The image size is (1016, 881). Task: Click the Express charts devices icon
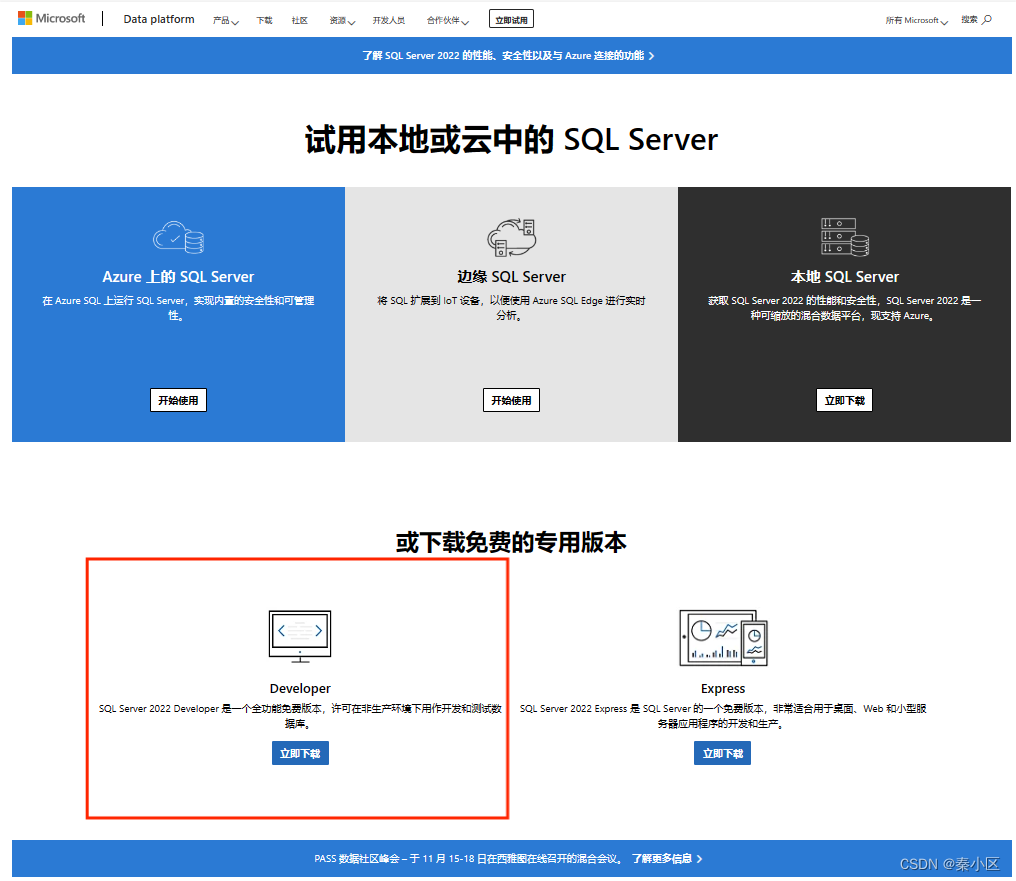point(723,638)
